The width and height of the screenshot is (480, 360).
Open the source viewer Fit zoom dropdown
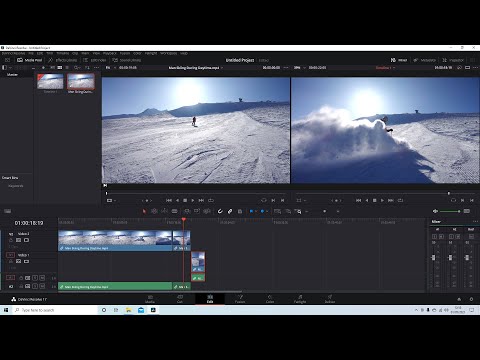tap(110, 68)
